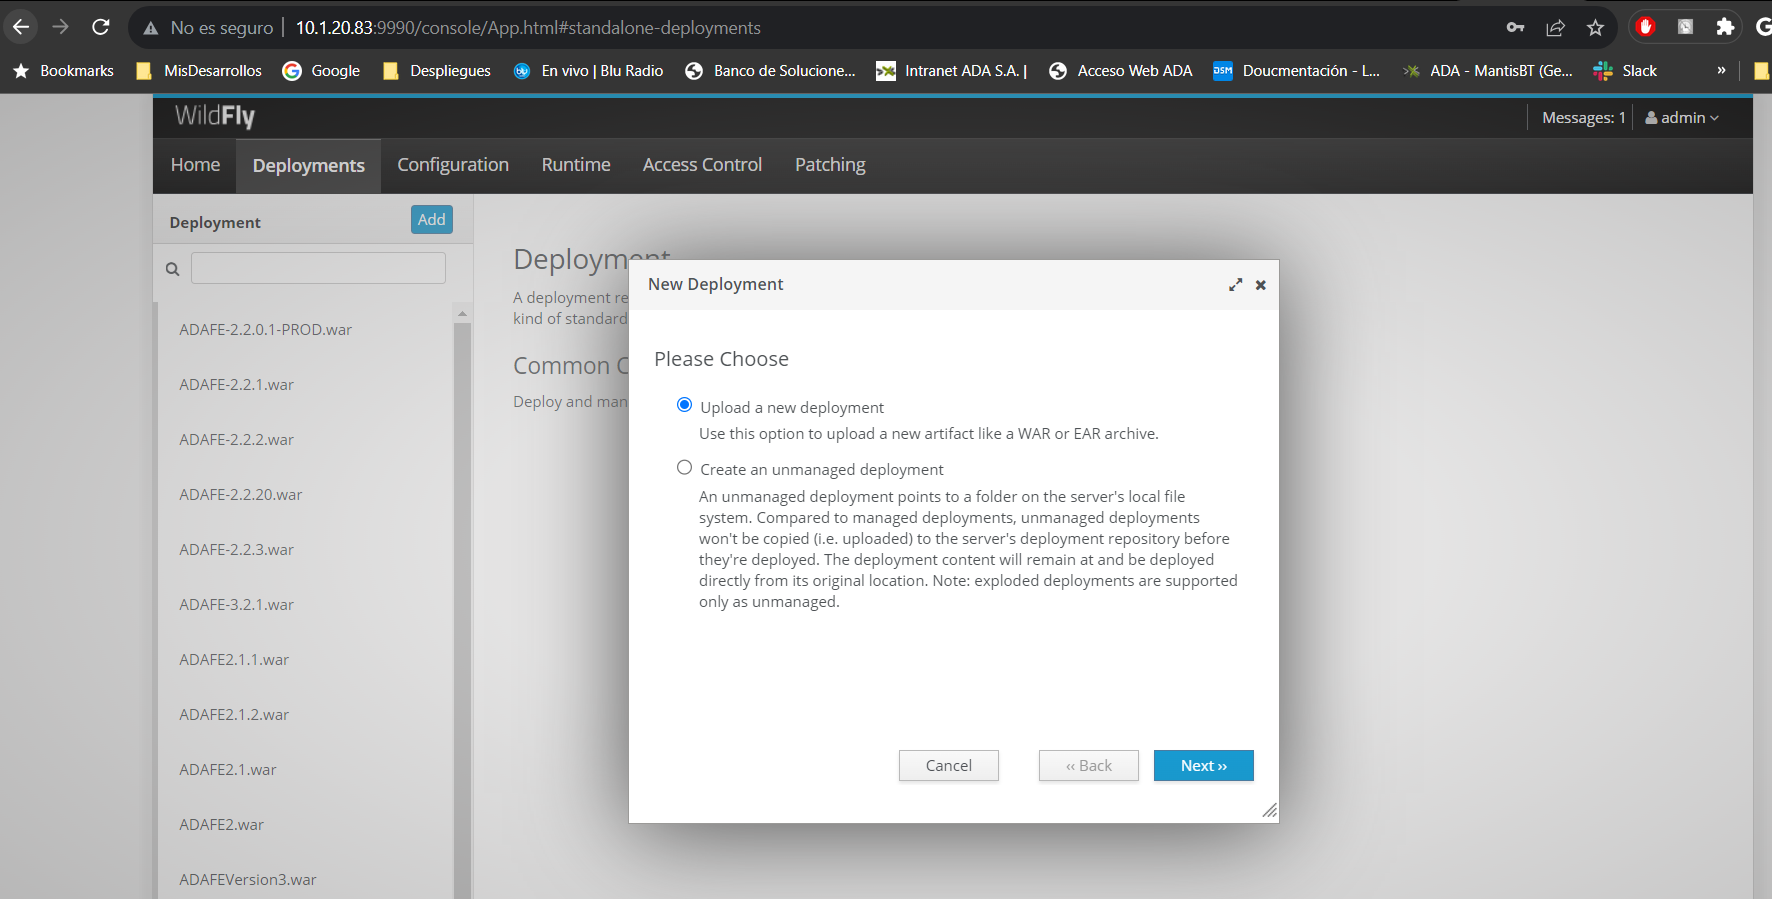Switch to the Configuration tab
Image resolution: width=1772 pixels, height=899 pixels.
pyautogui.click(x=453, y=165)
